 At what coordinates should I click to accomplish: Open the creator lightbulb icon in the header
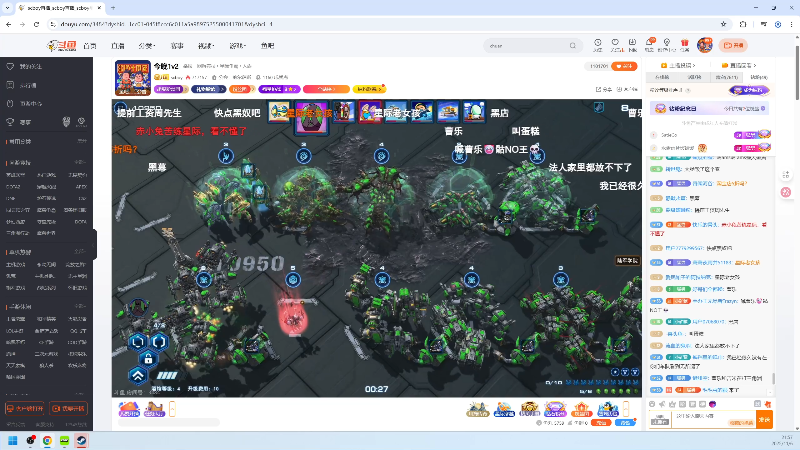pos(666,45)
